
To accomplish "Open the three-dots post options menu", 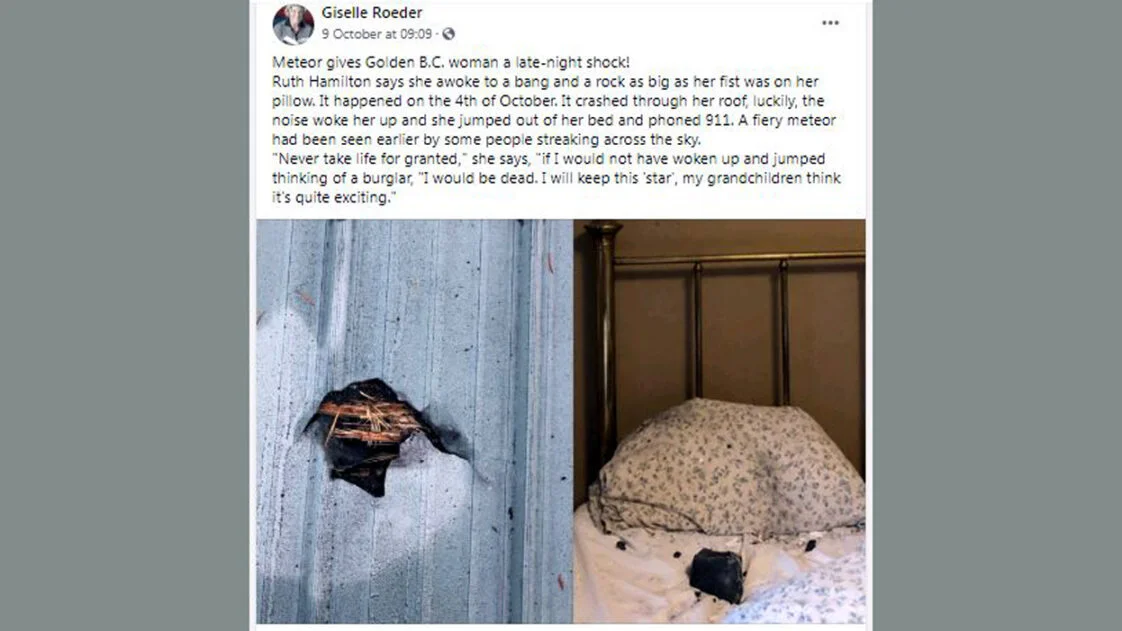I will (x=830, y=23).
